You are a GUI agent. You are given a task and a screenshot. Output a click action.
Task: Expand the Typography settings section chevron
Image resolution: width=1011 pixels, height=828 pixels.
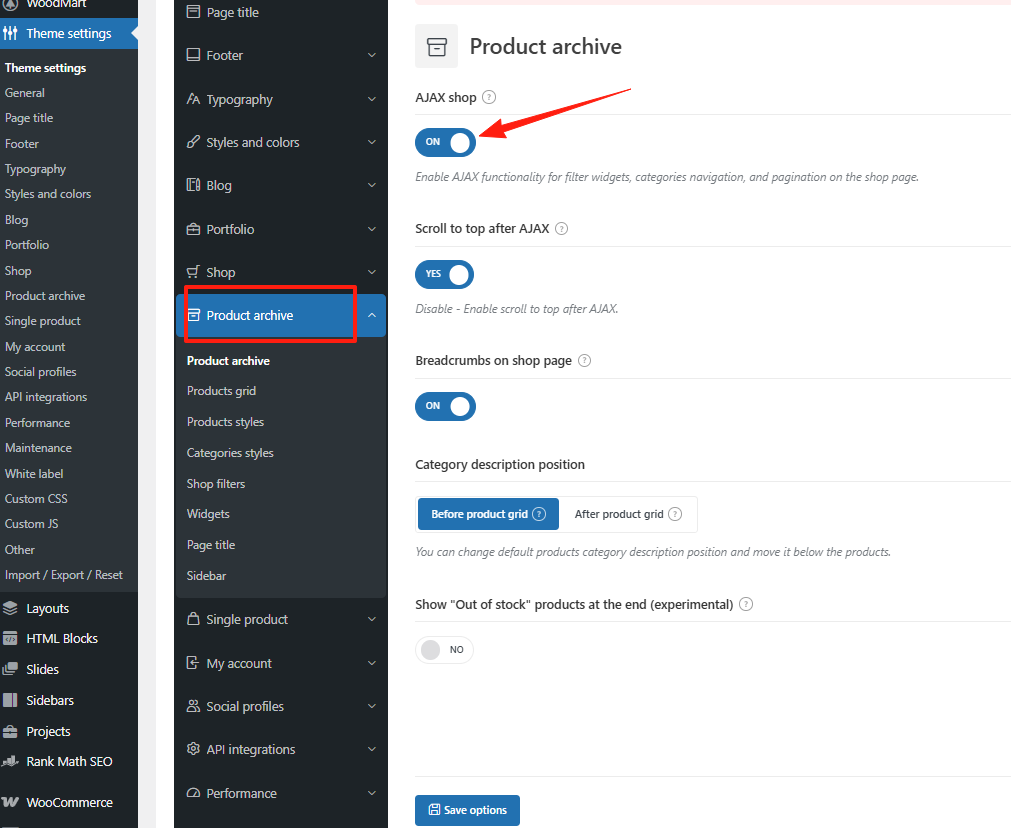coord(371,100)
